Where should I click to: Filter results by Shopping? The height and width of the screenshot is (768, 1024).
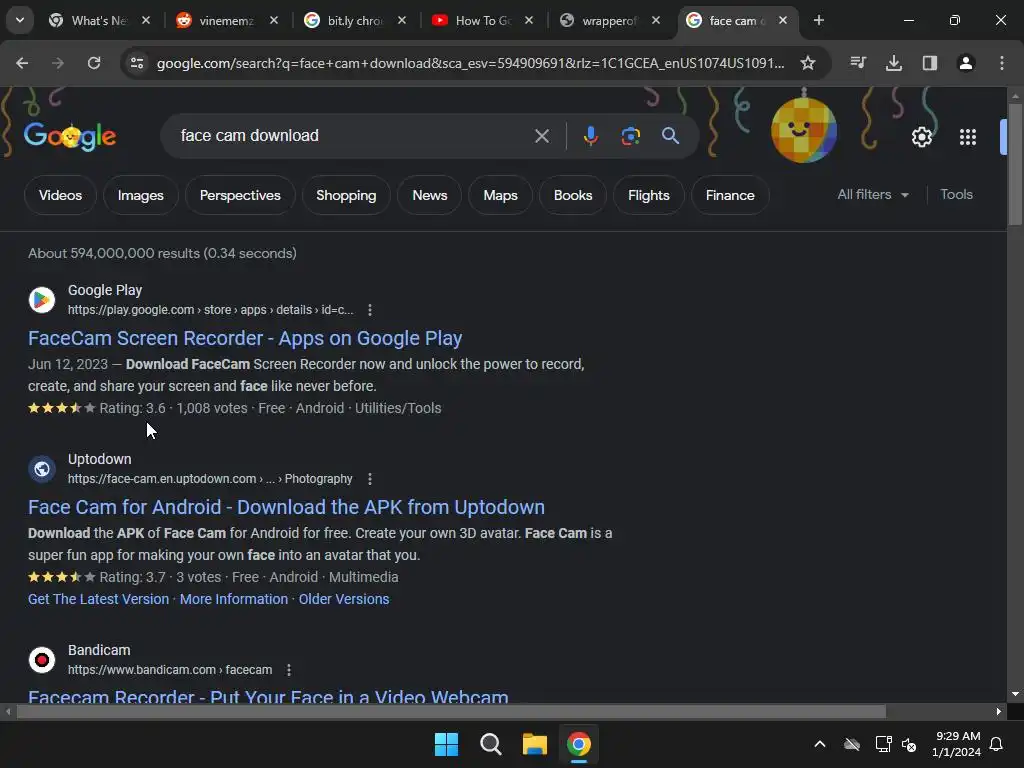point(346,195)
